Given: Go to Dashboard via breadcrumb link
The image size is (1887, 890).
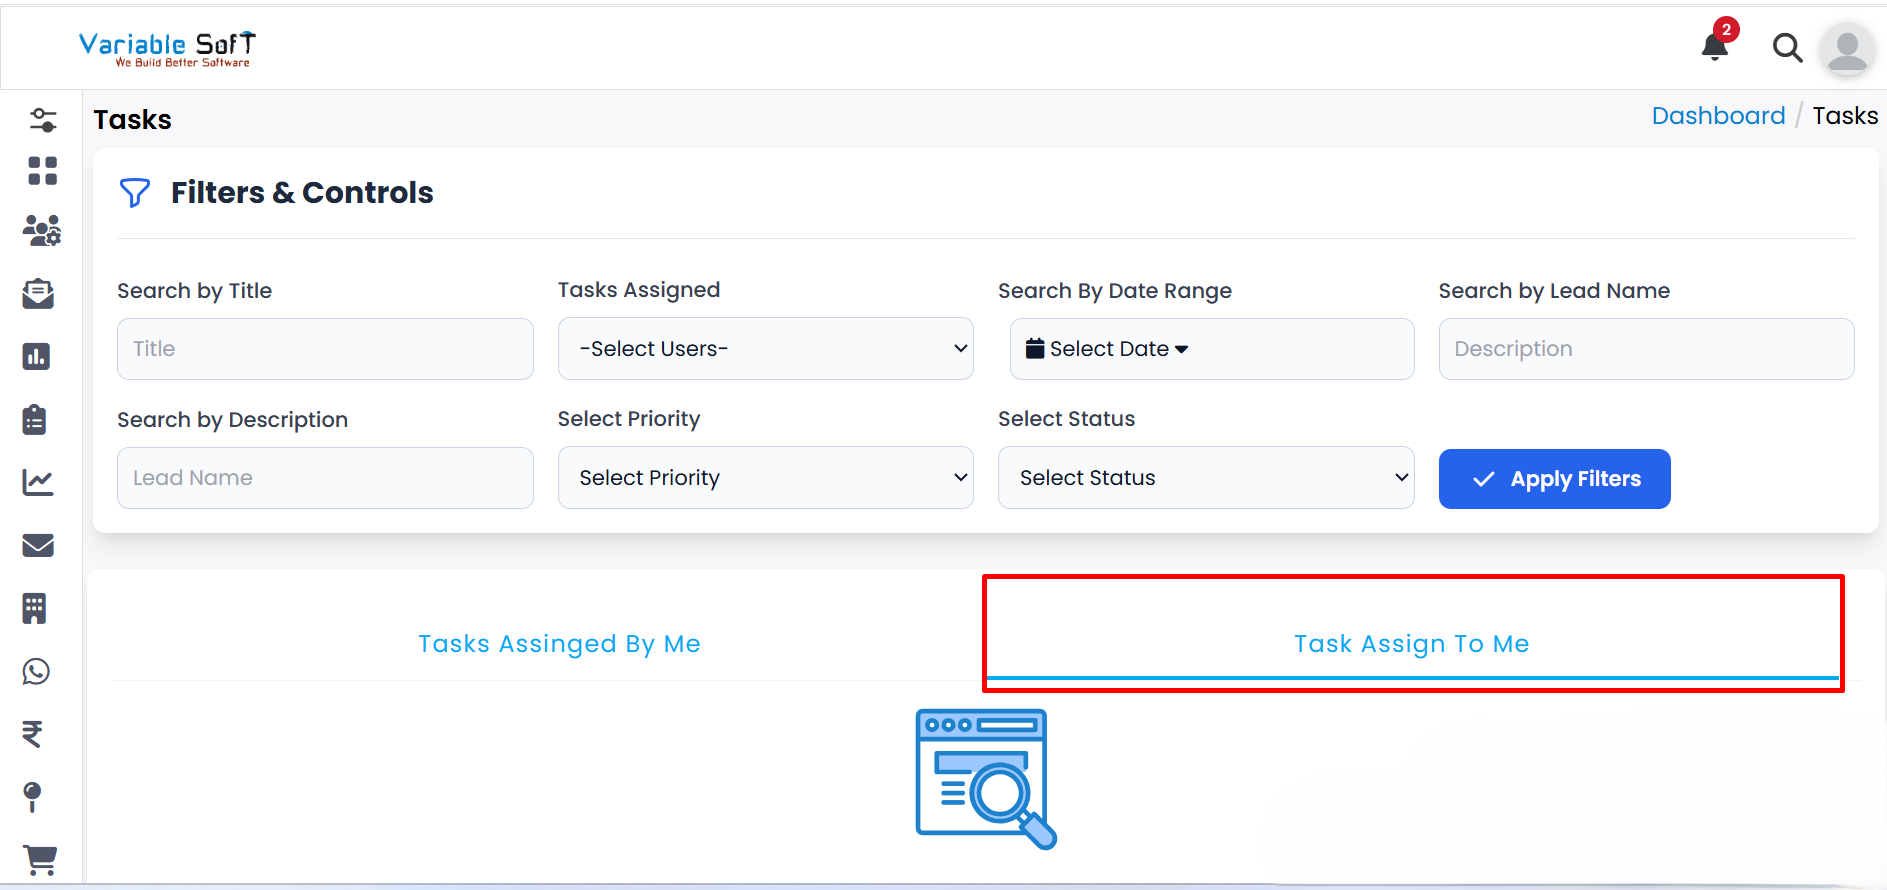Looking at the screenshot, I should (x=1717, y=116).
